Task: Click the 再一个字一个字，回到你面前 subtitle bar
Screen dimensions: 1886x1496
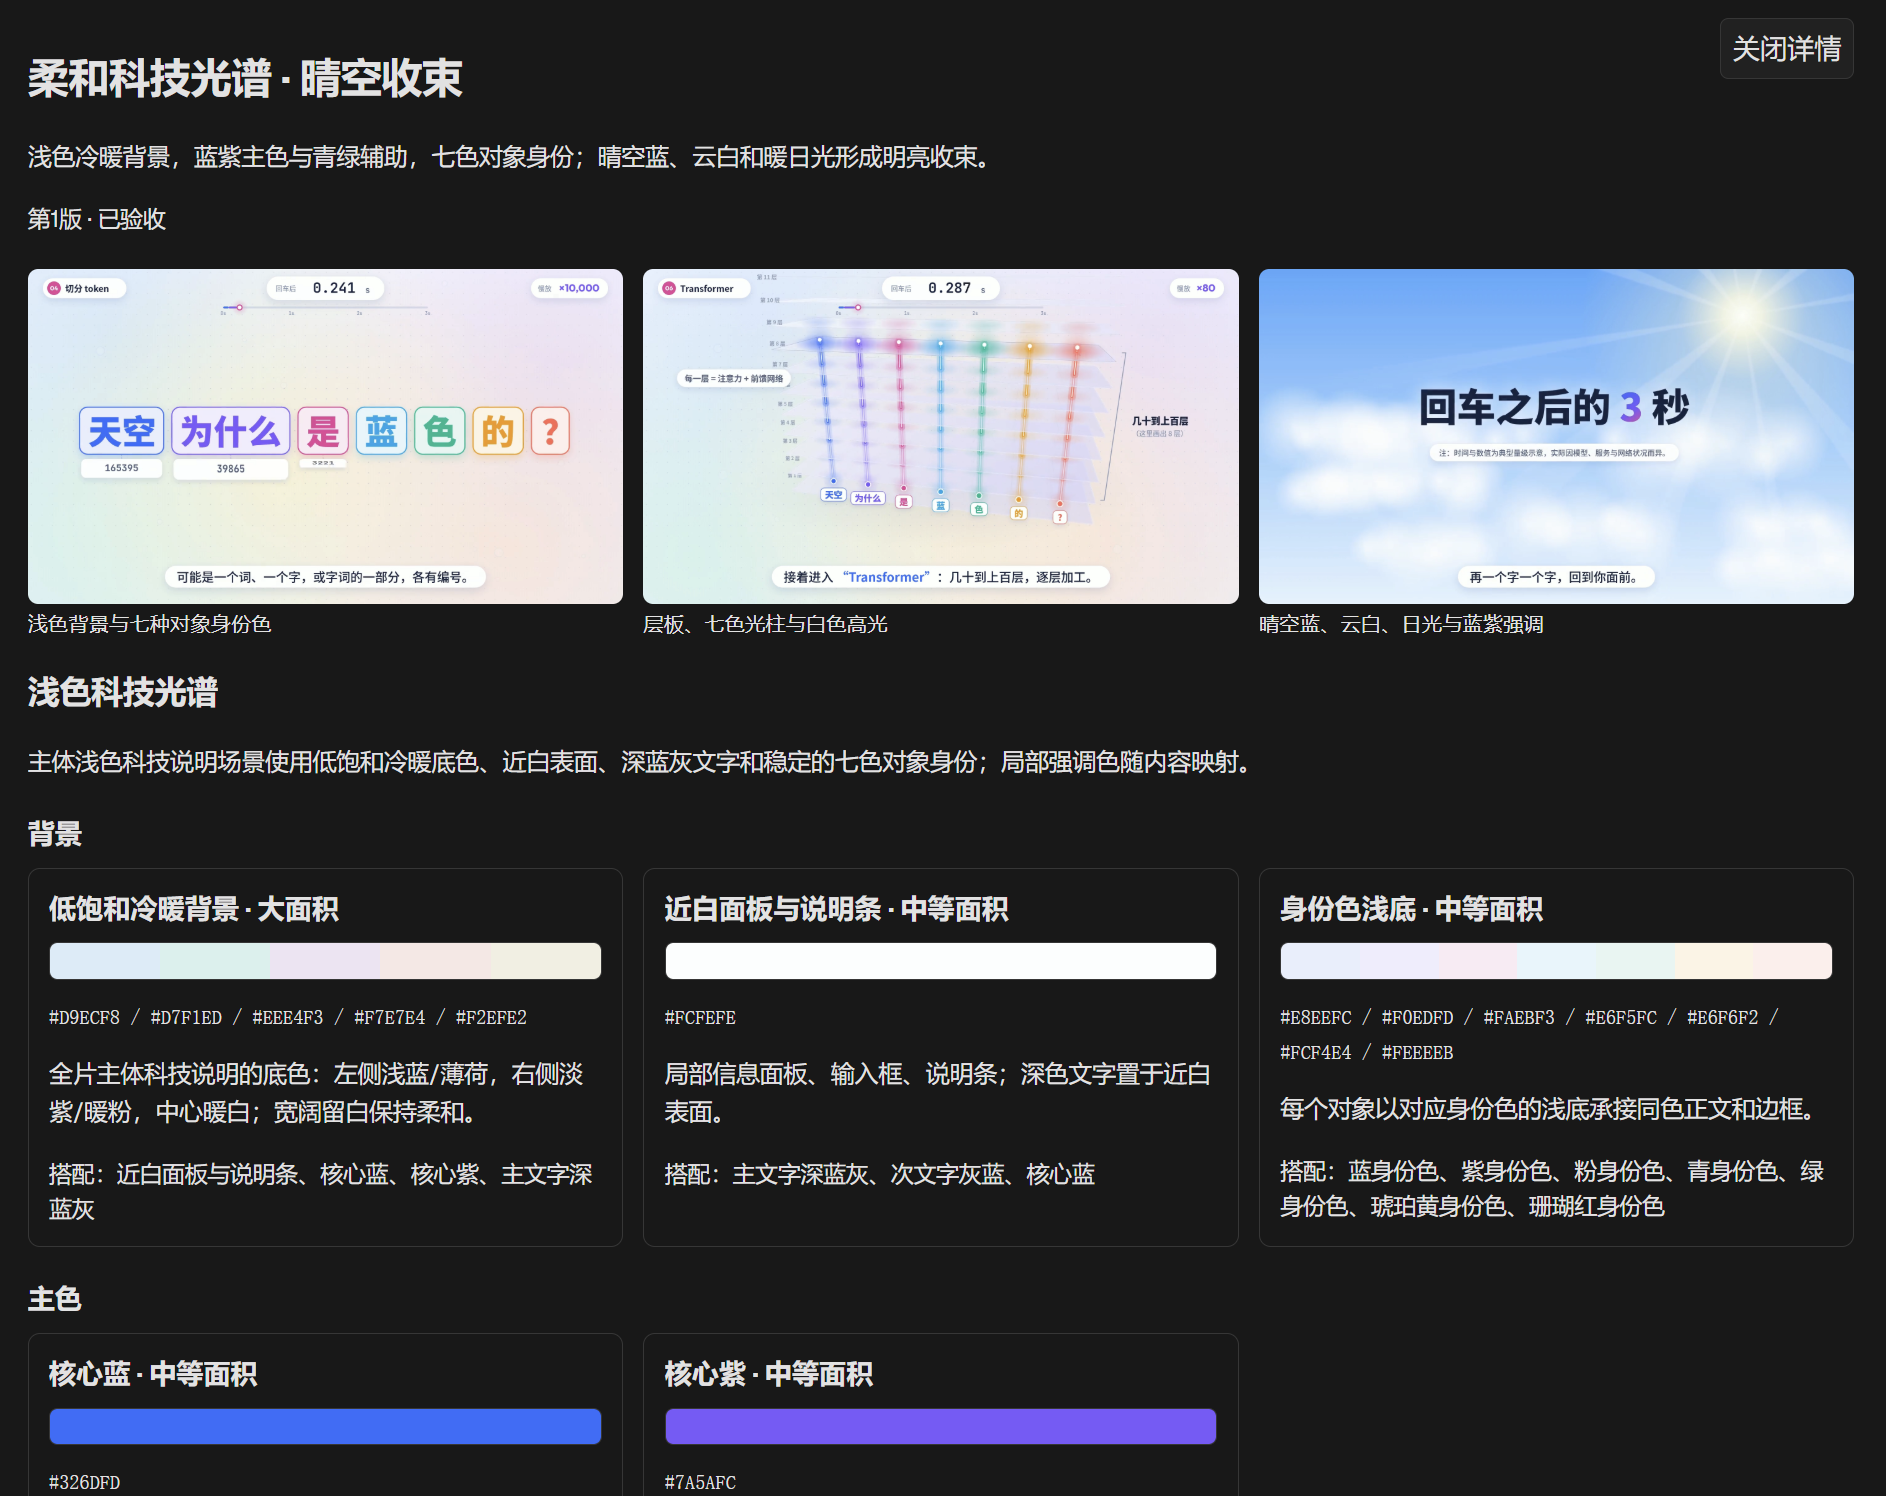Action: click(1555, 577)
